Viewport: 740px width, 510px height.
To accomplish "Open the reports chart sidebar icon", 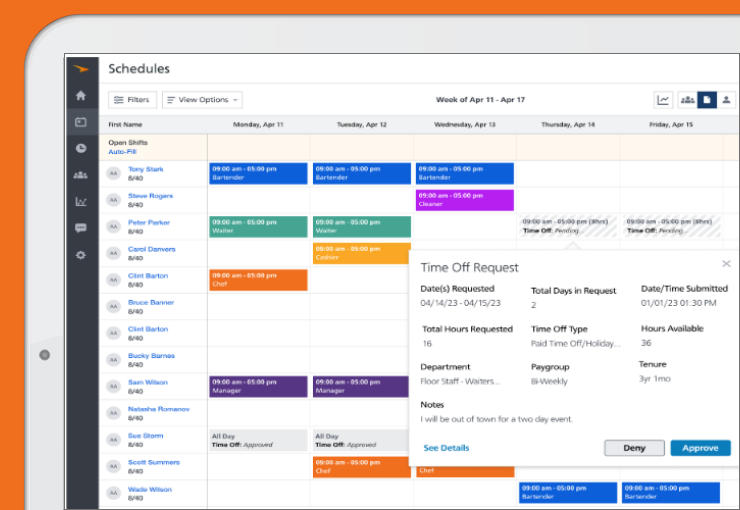I will (81, 201).
